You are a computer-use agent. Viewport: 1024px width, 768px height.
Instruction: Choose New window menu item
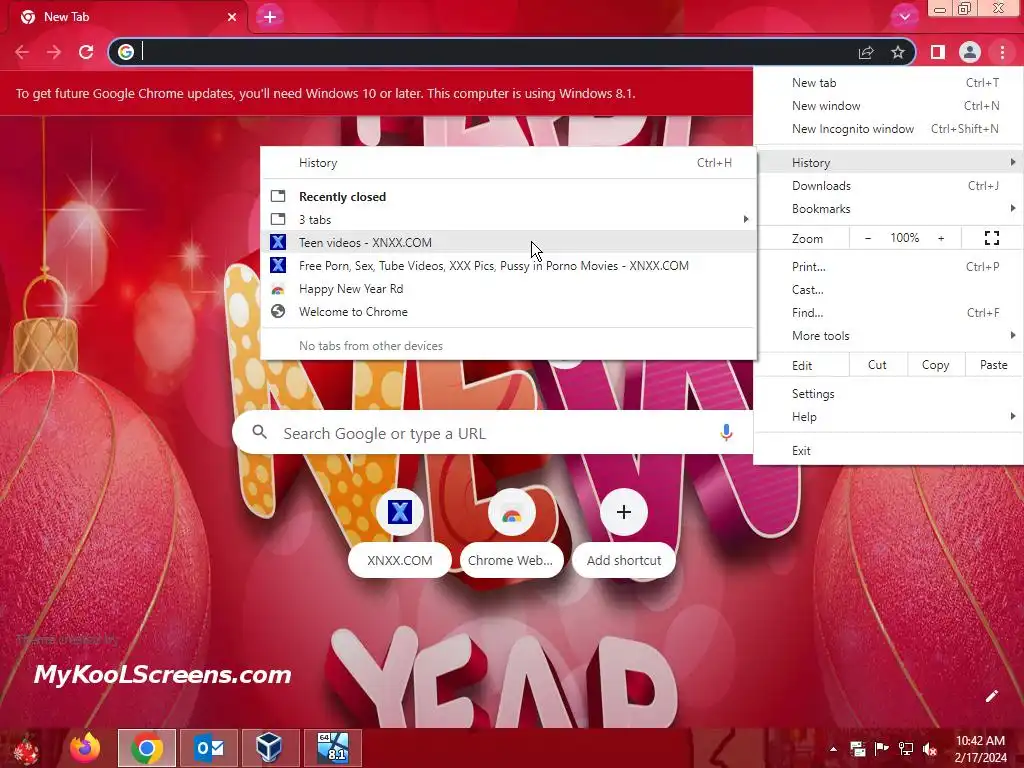(x=889, y=106)
